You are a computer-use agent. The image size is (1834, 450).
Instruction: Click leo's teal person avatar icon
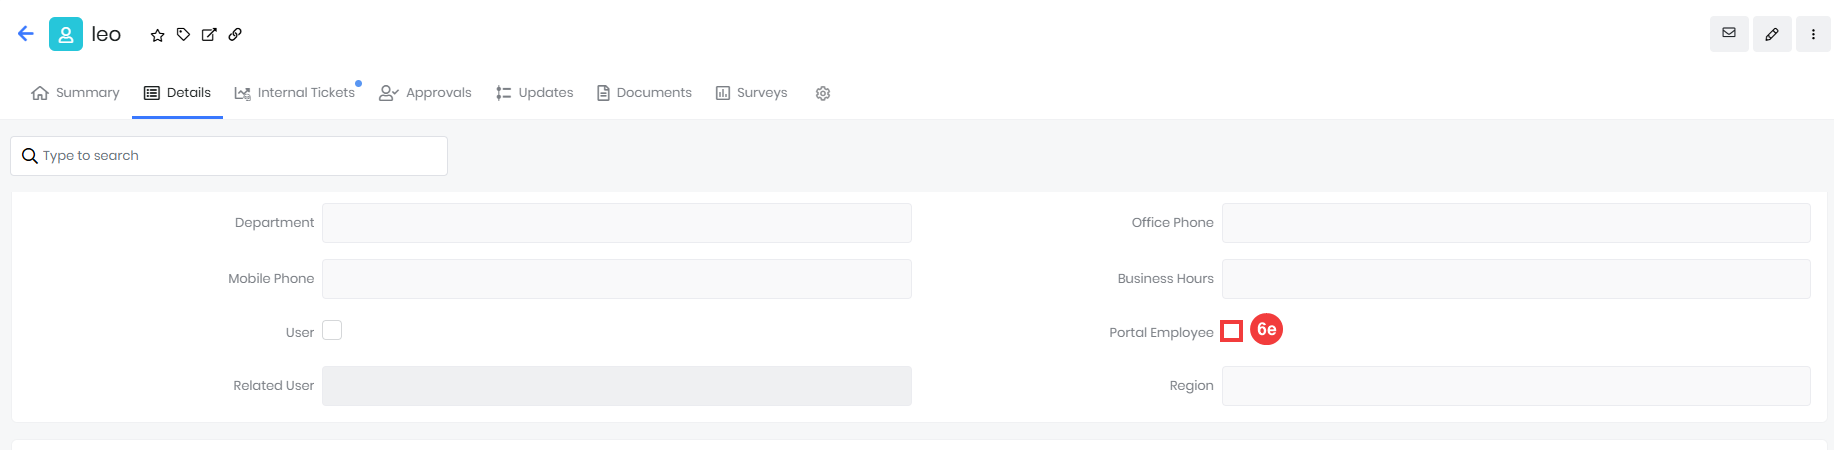66,34
